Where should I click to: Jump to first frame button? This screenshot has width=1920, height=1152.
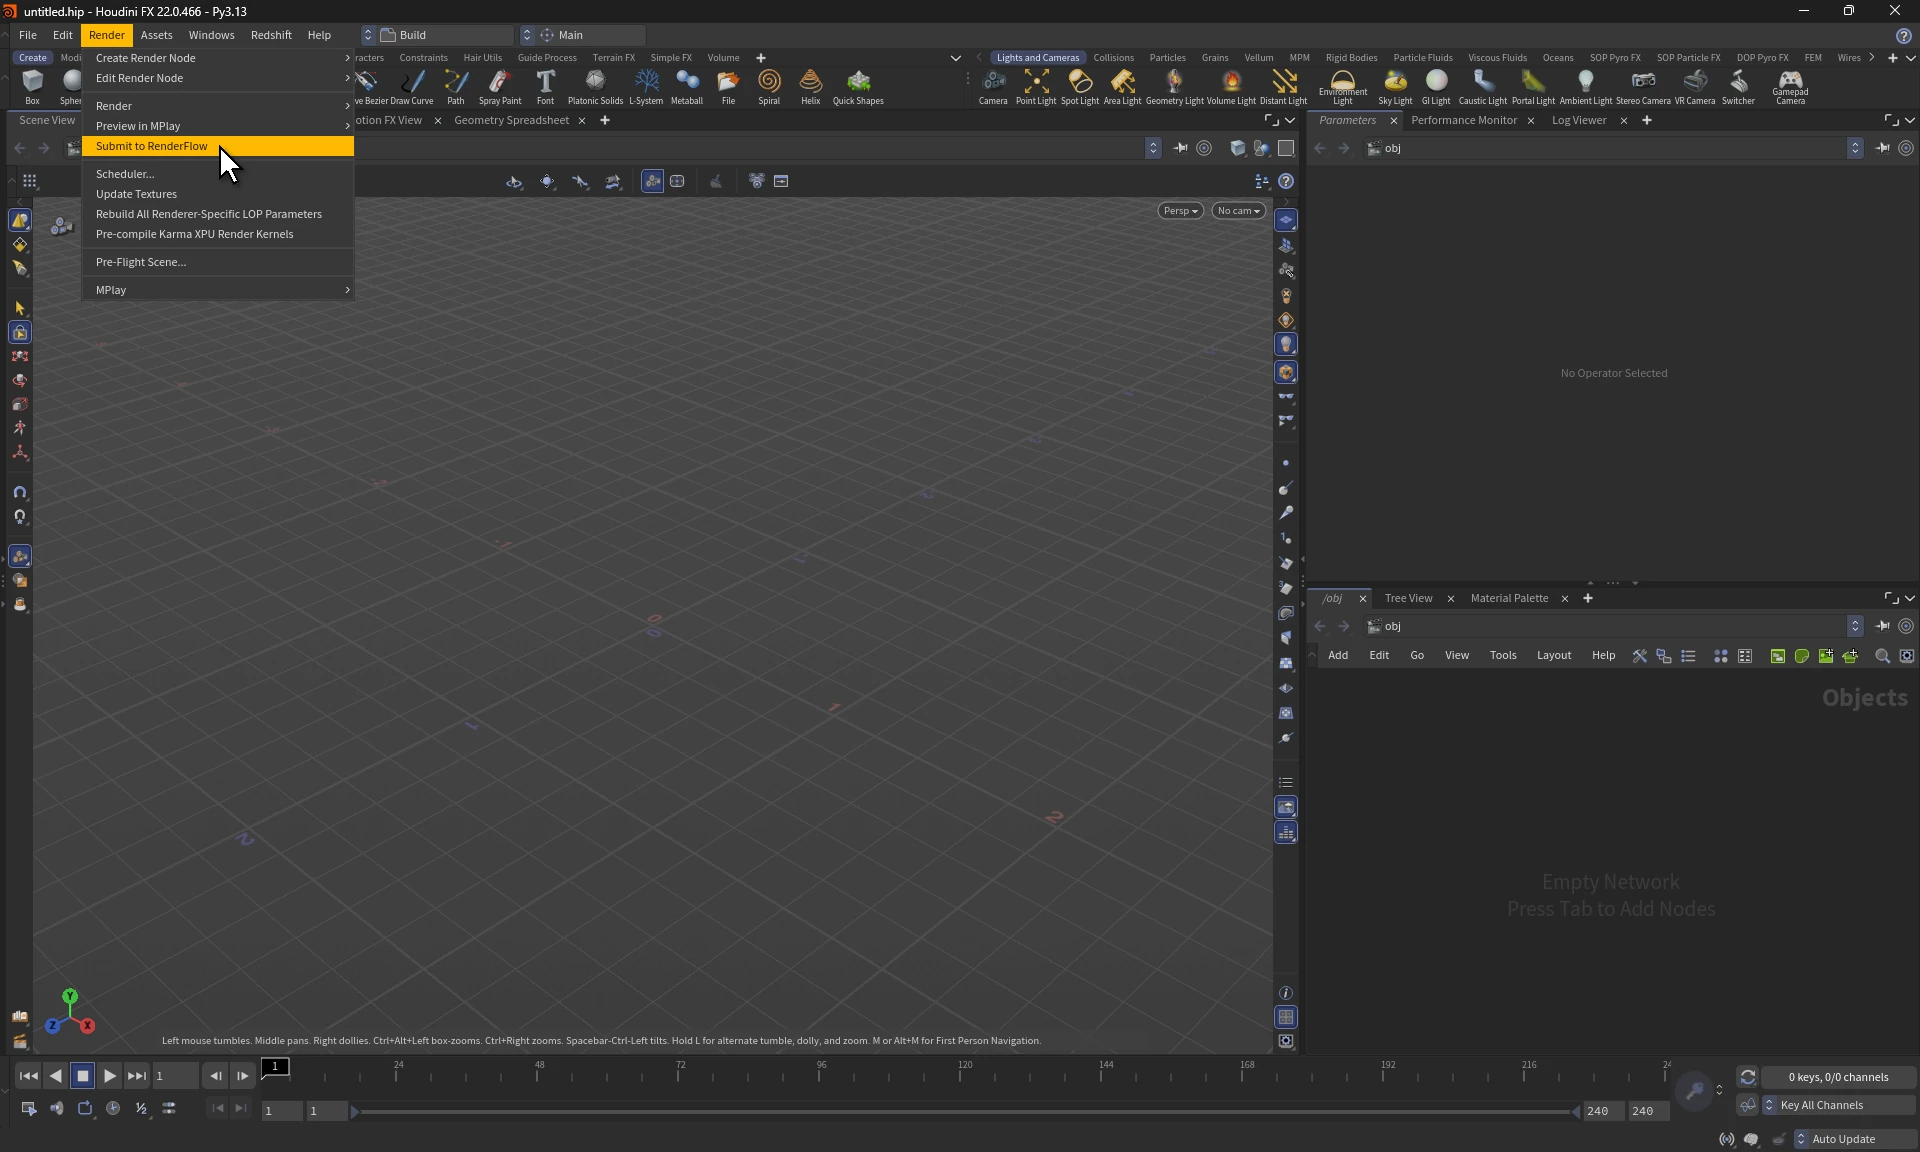click(28, 1076)
